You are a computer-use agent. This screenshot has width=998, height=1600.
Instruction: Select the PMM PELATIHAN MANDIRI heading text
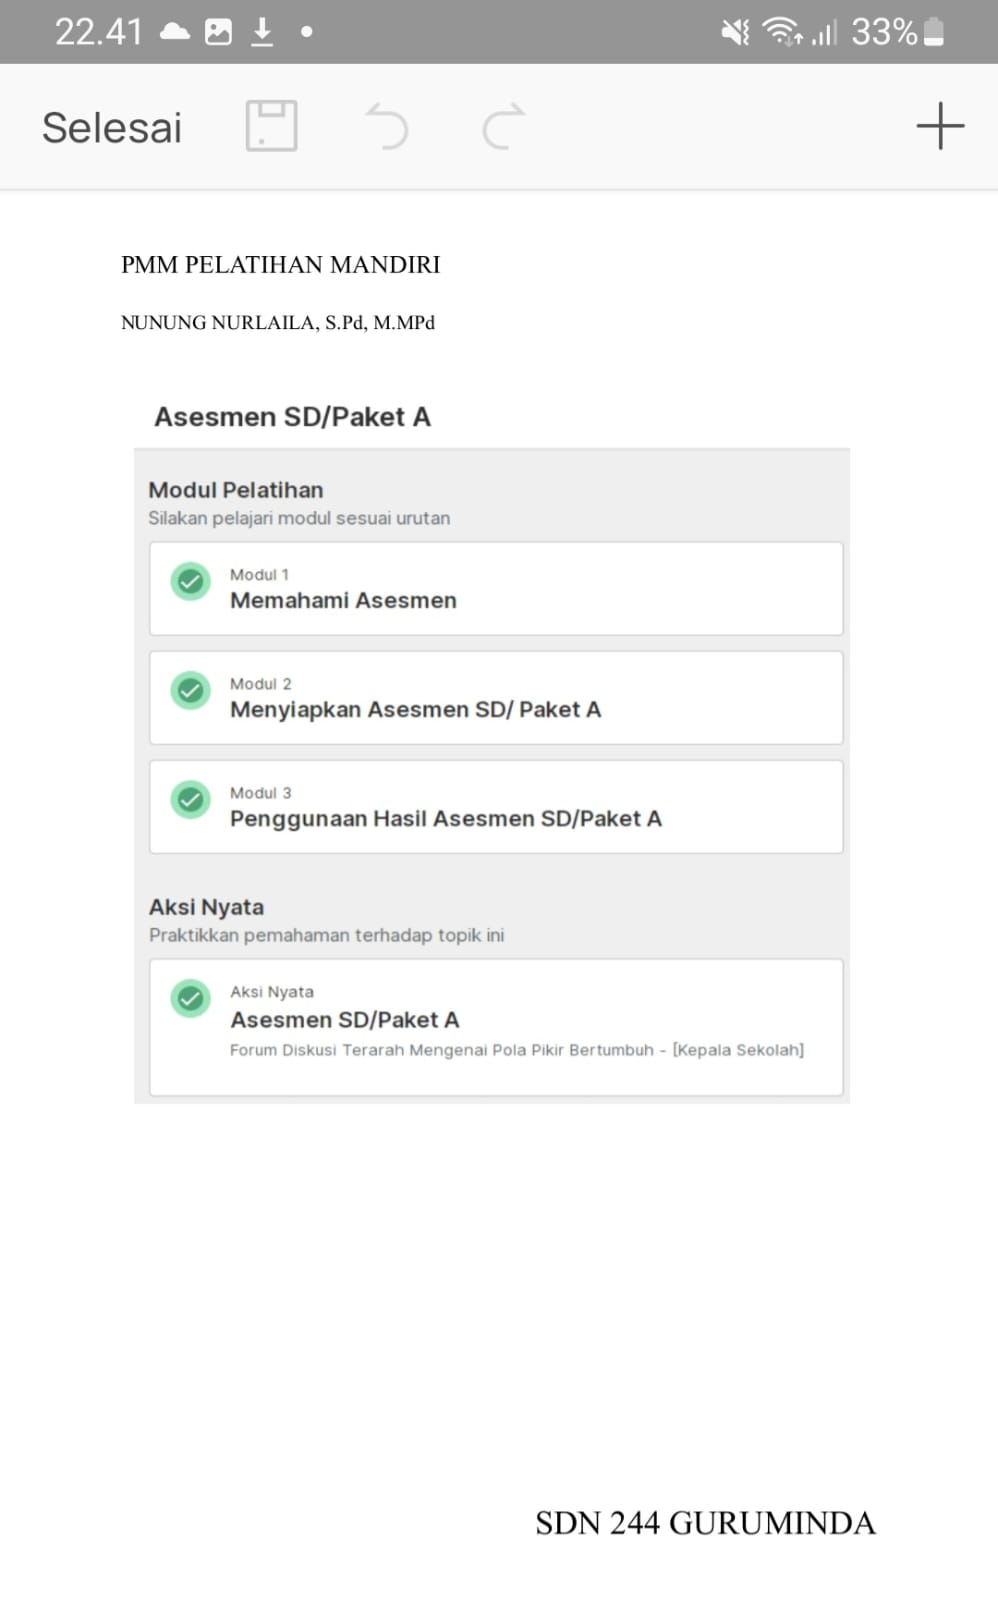point(280,265)
